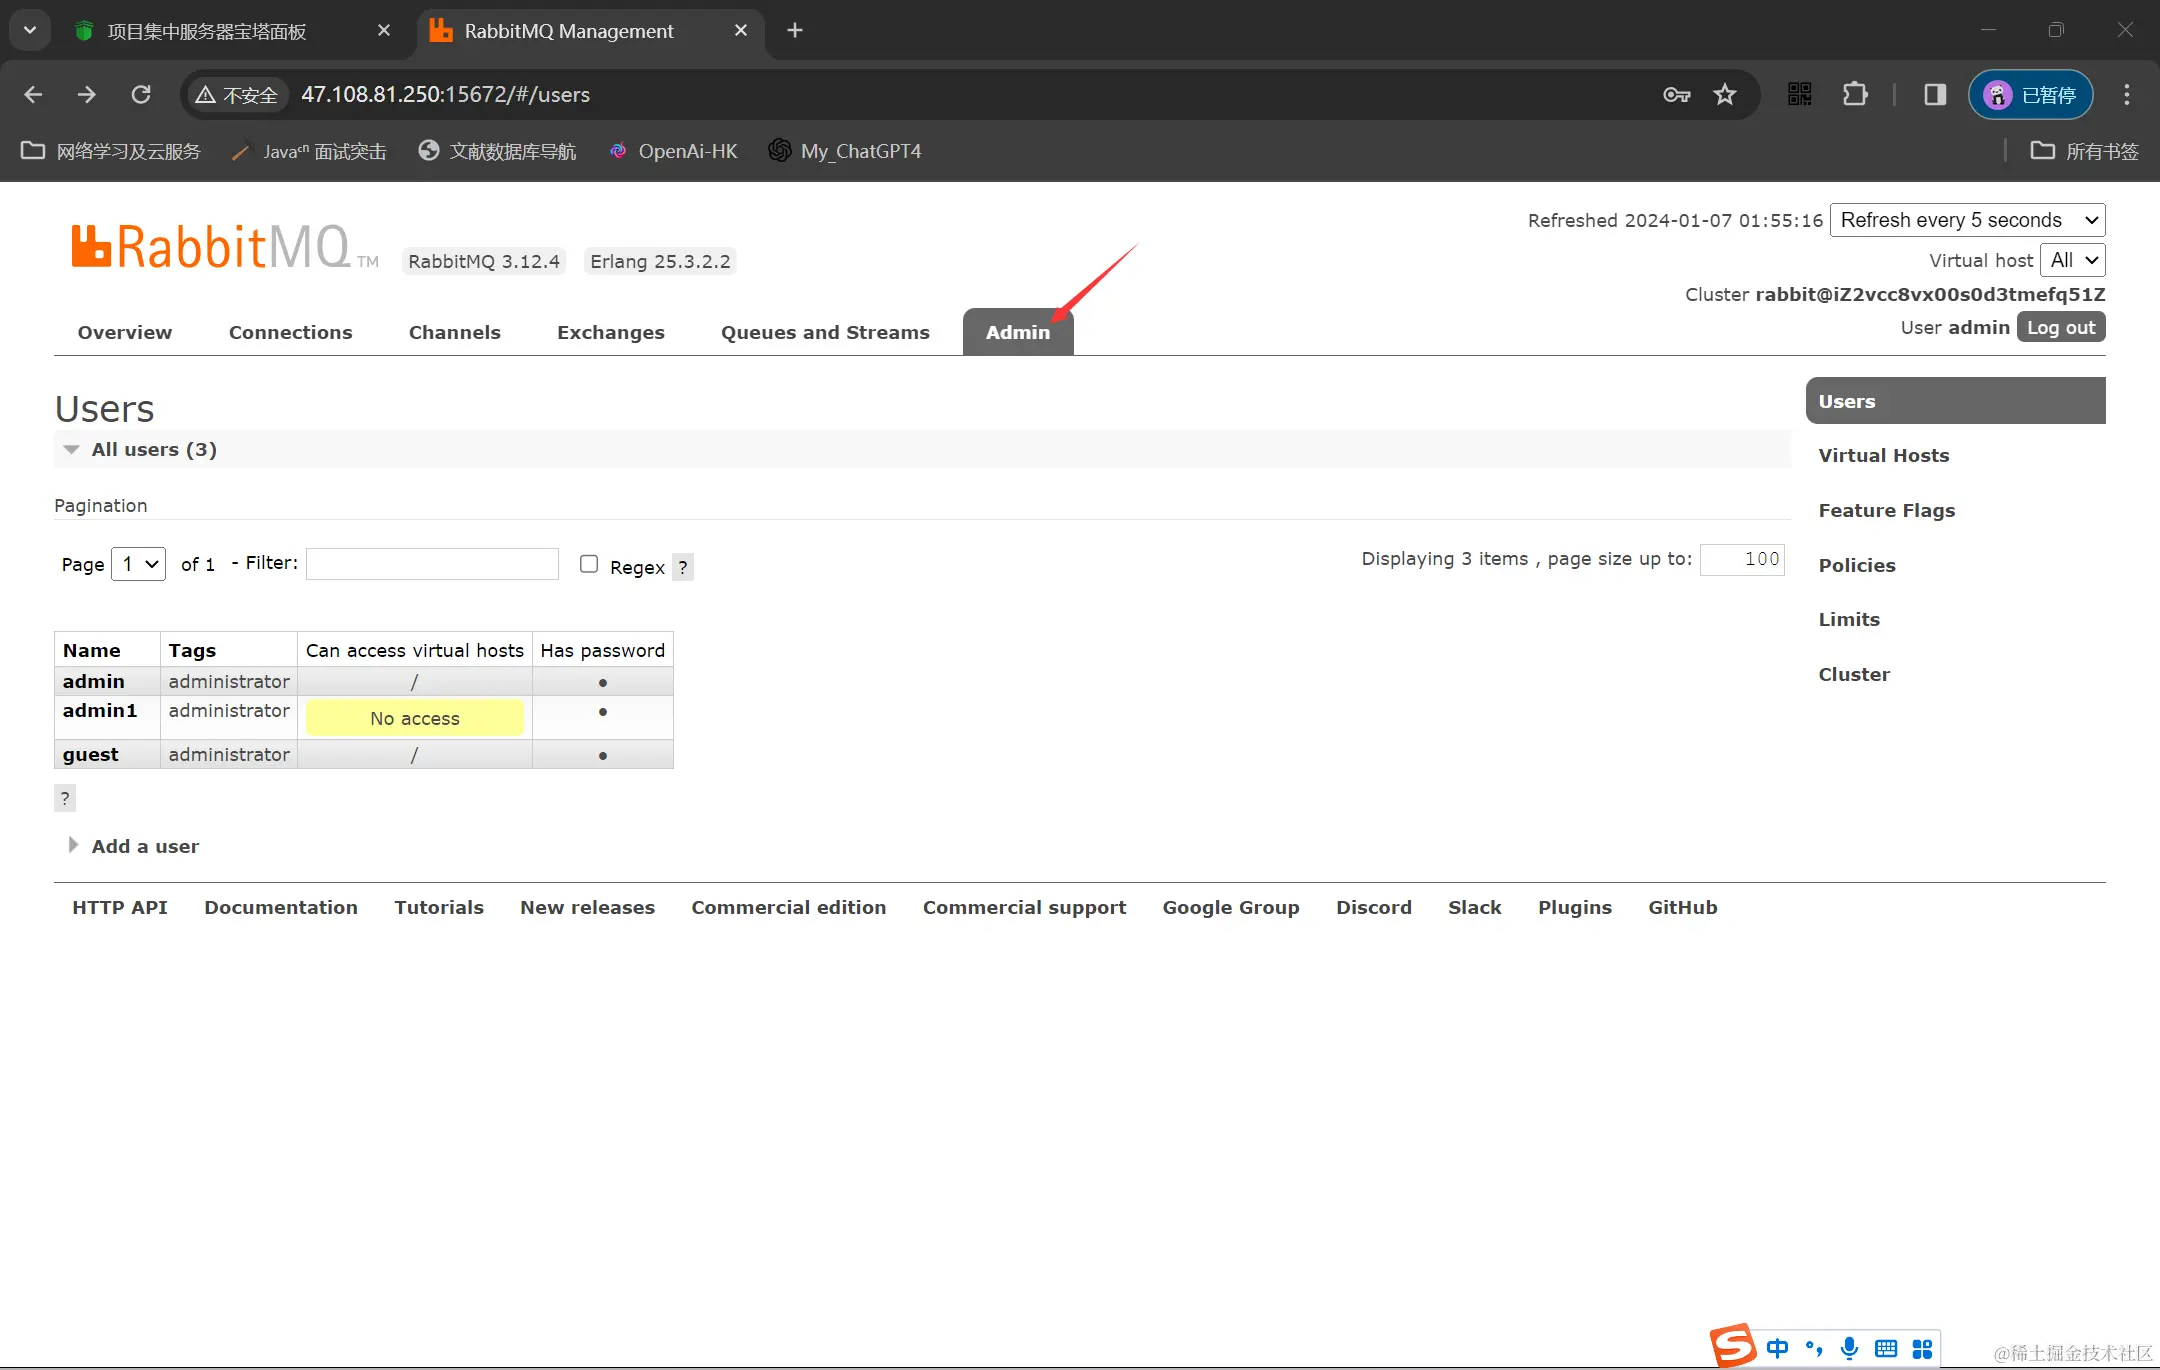Open the Virtual host All dropdown
Screen dimensions: 2160x1370
(2072, 260)
